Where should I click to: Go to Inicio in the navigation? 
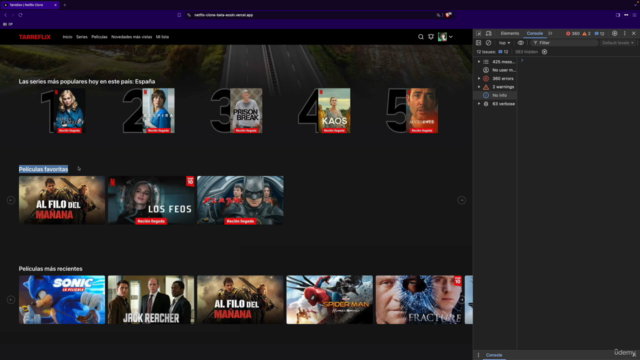67,37
